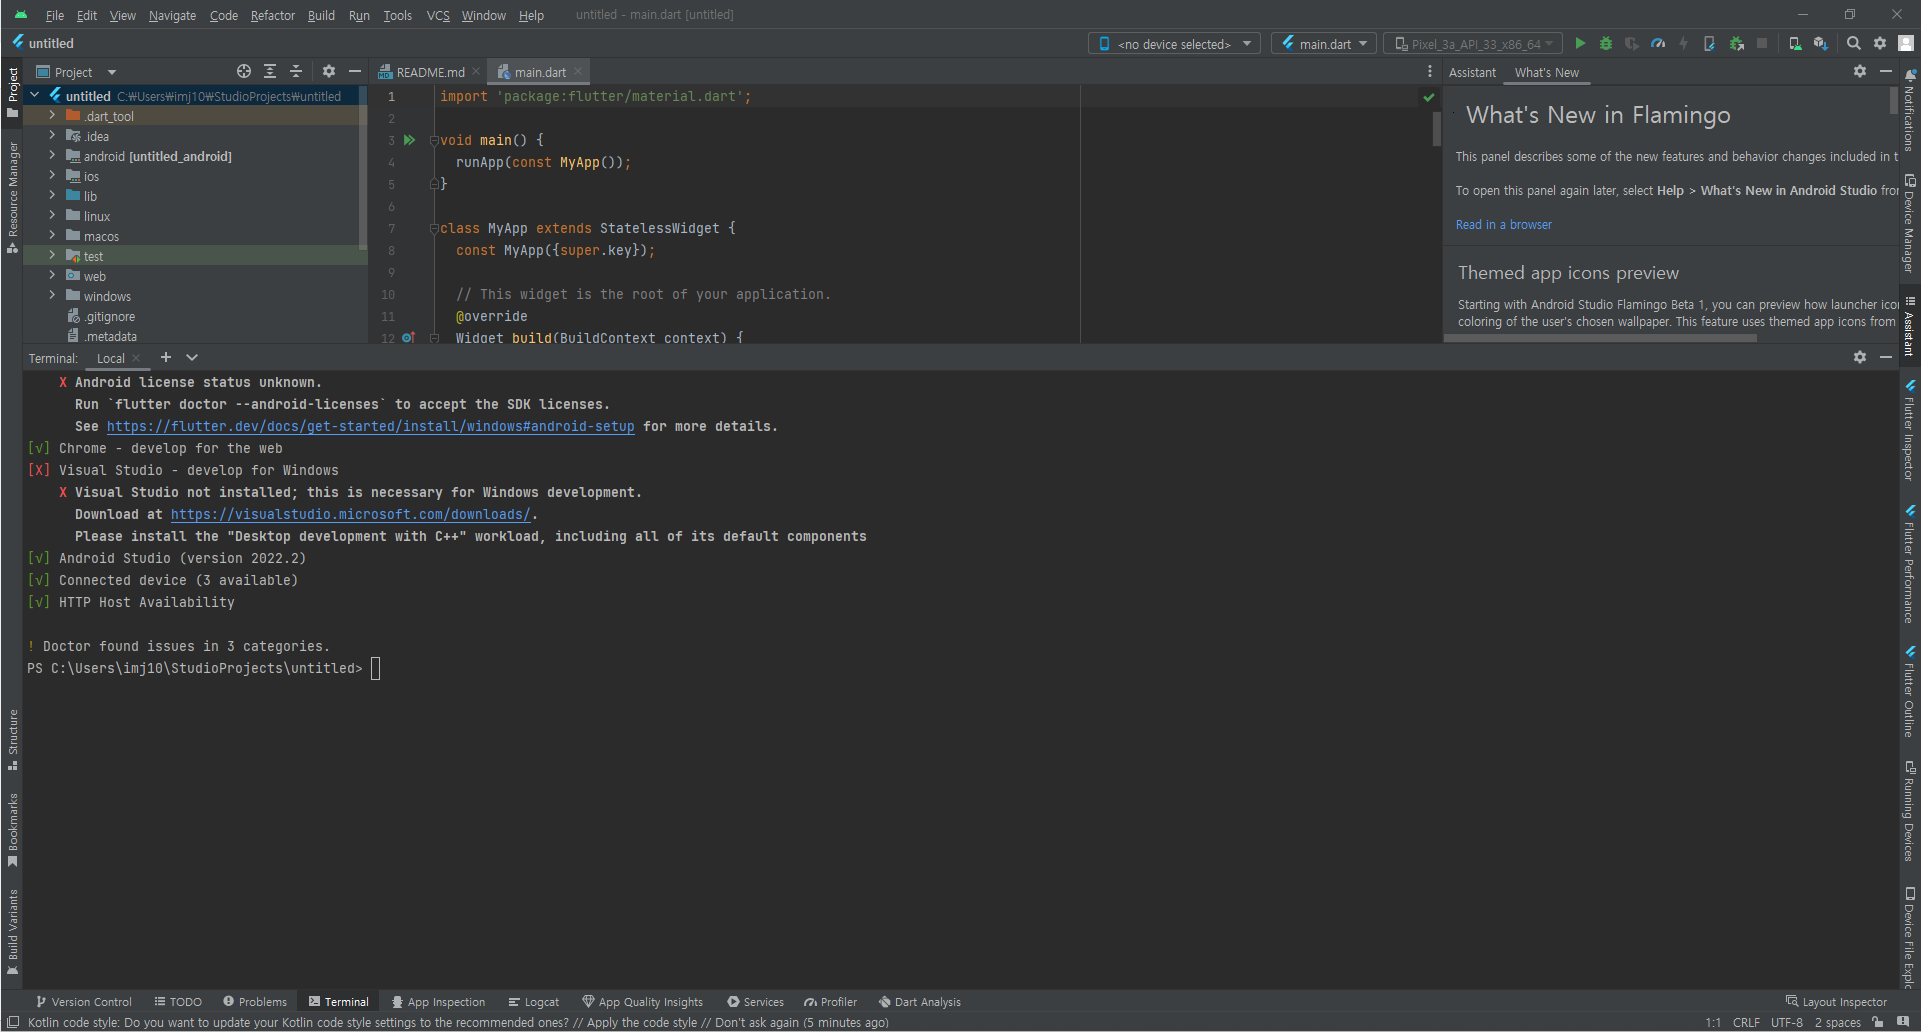Toggle Bookmarks side panel
This screenshot has width=1921, height=1032.
13,830
